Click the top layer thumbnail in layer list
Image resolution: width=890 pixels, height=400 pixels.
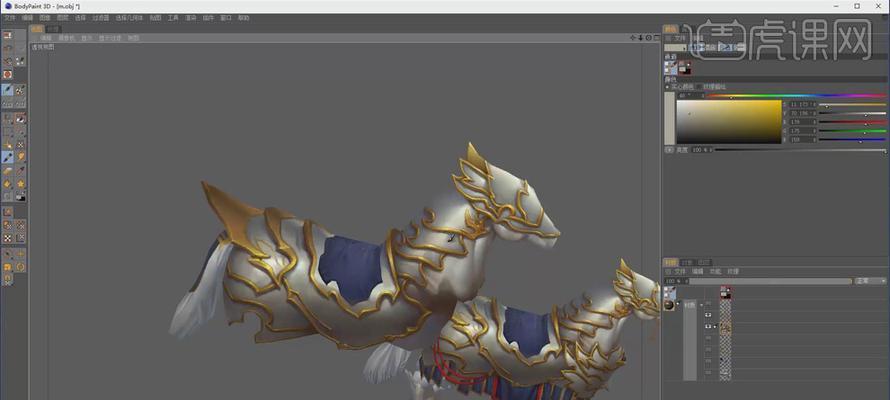click(725, 293)
